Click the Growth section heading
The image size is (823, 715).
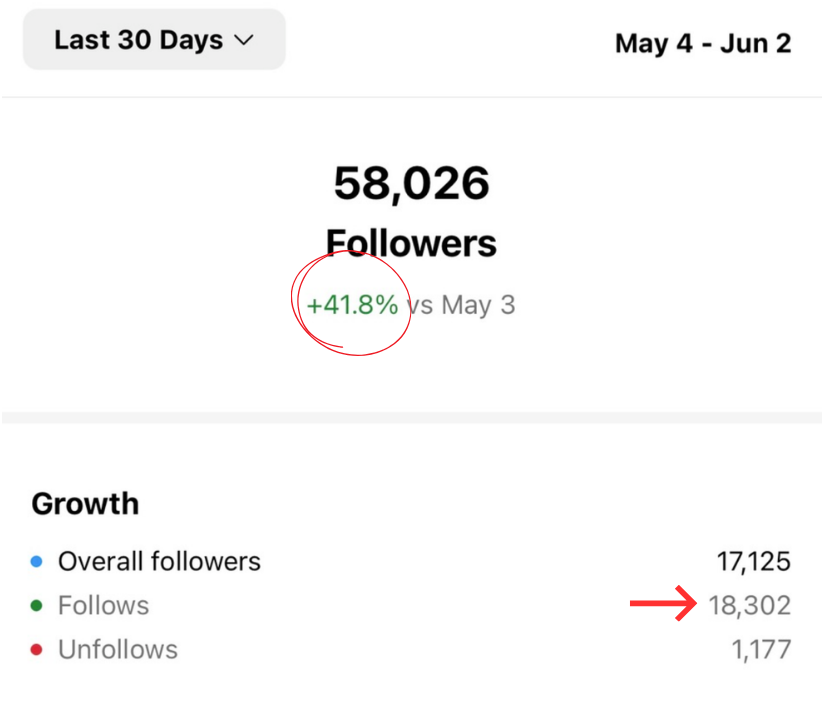pos(85,503)
